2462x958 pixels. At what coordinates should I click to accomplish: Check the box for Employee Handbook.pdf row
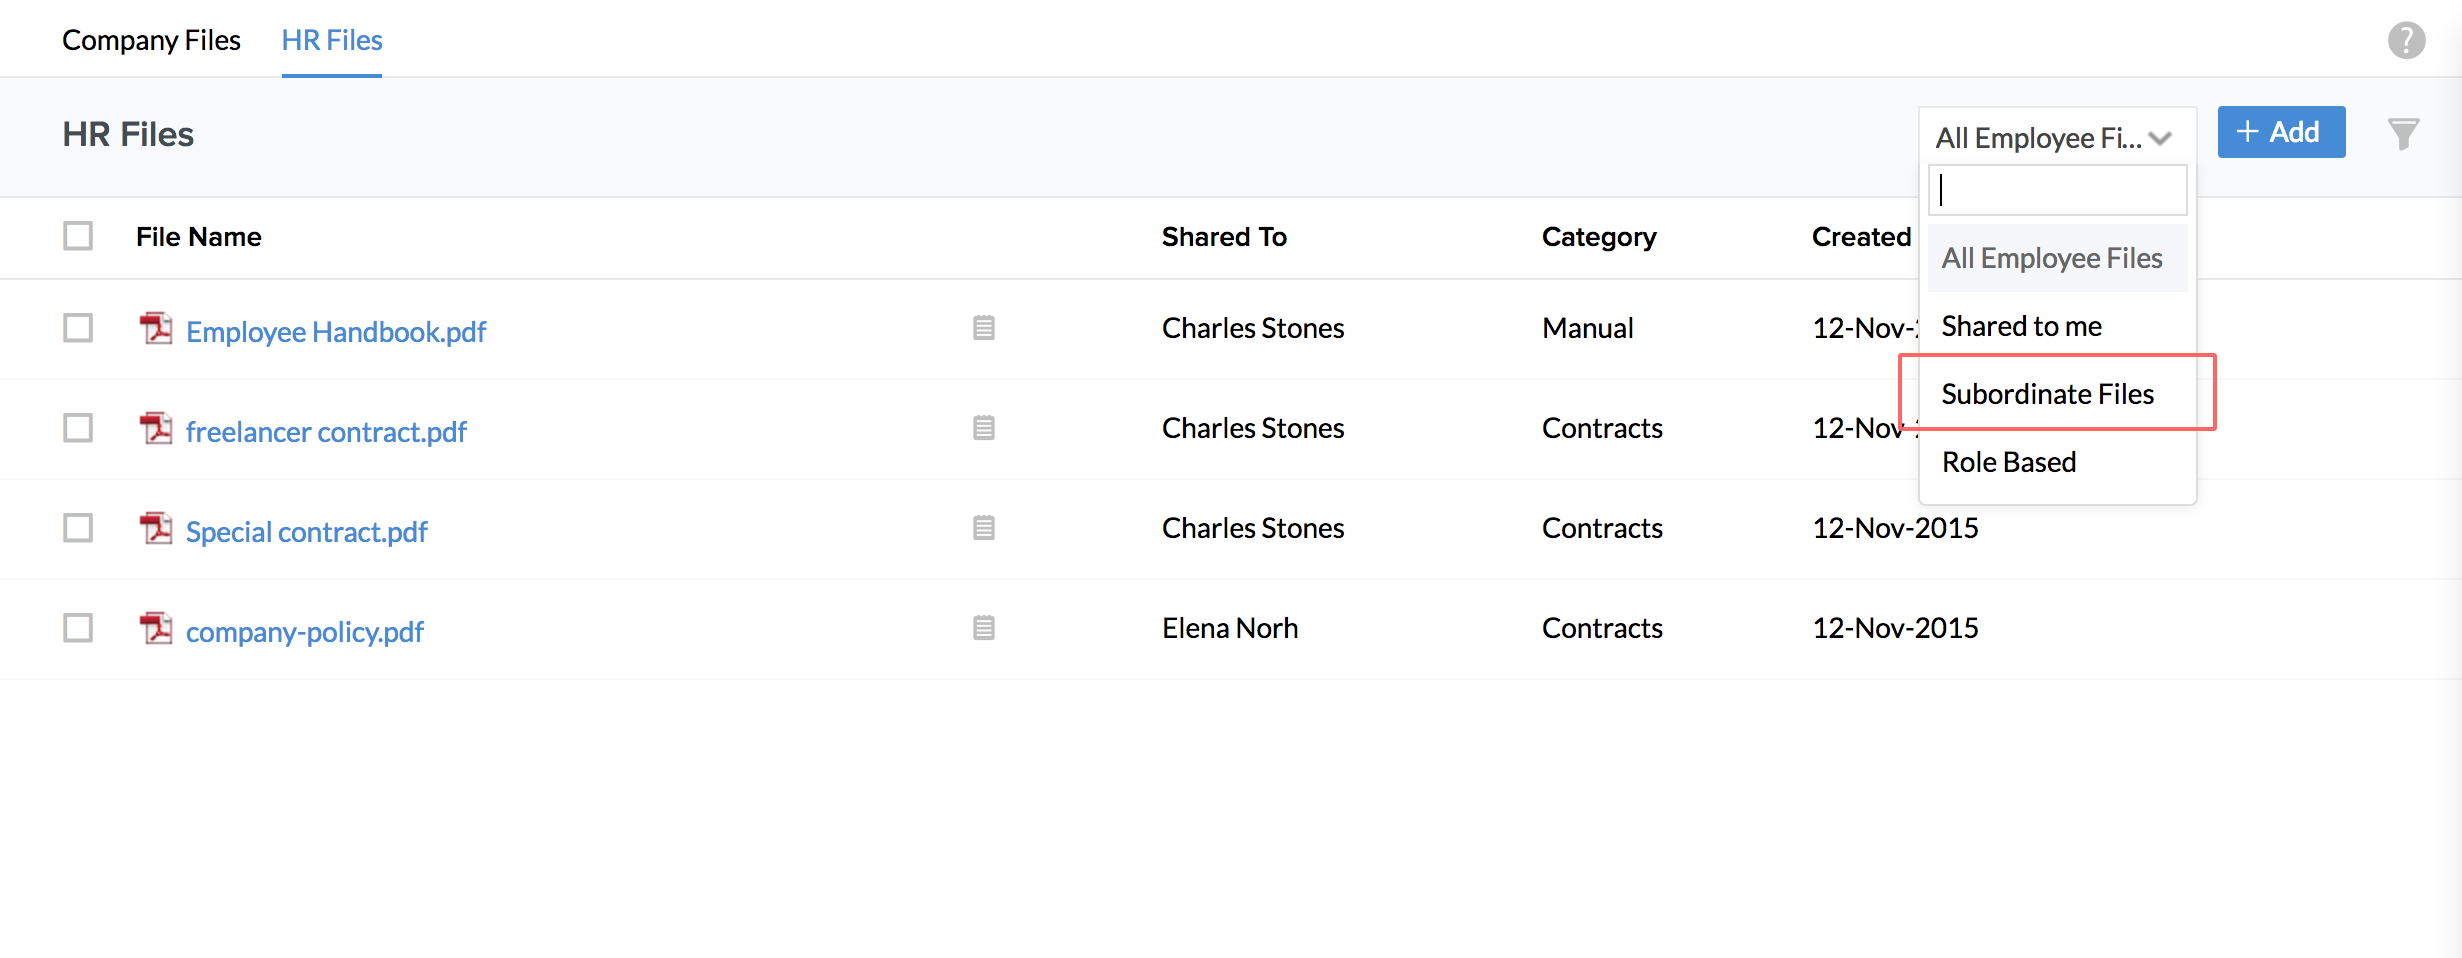tap(78, 328)
